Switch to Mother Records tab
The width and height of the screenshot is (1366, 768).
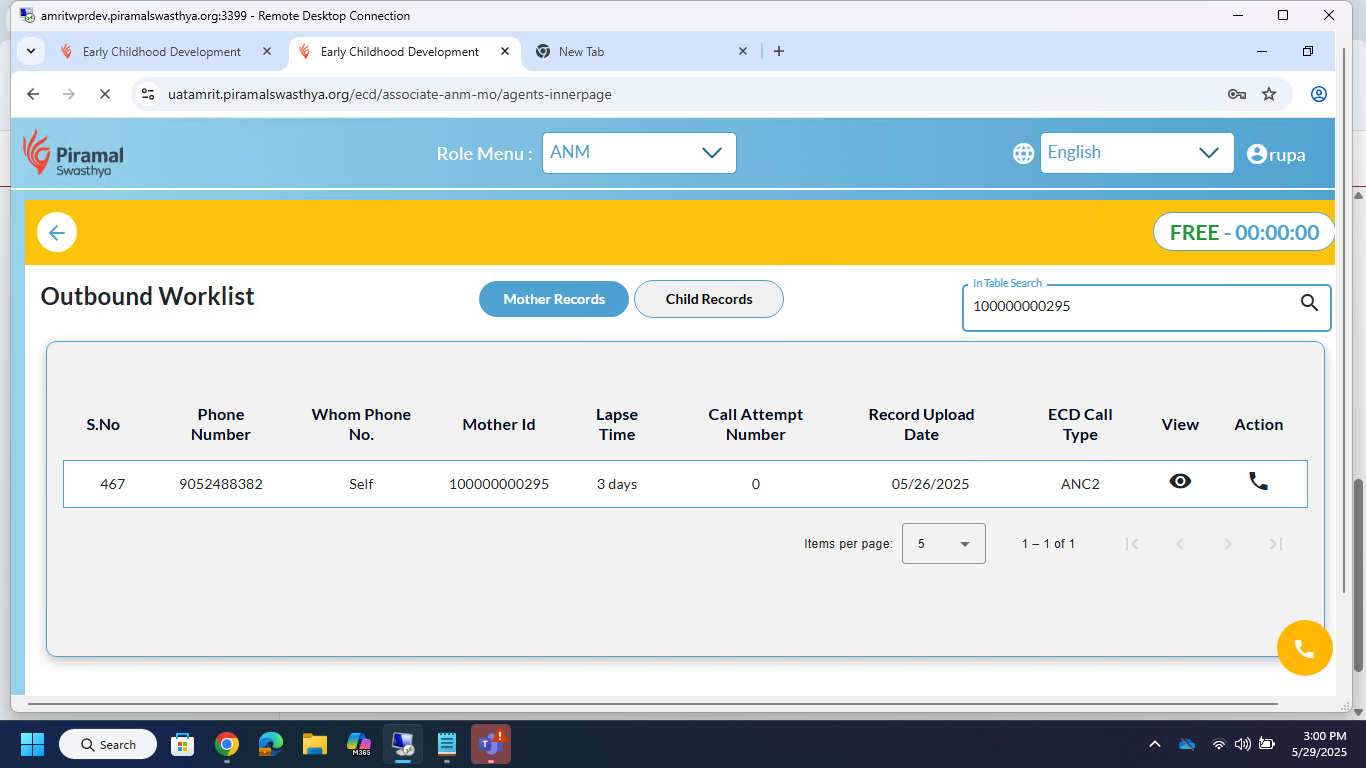[554, 299]
